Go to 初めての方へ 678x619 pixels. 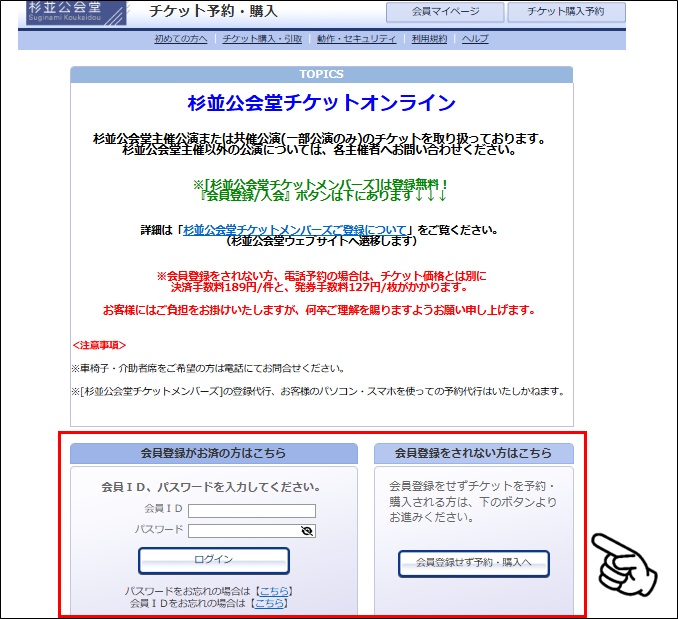coord(181,39)
